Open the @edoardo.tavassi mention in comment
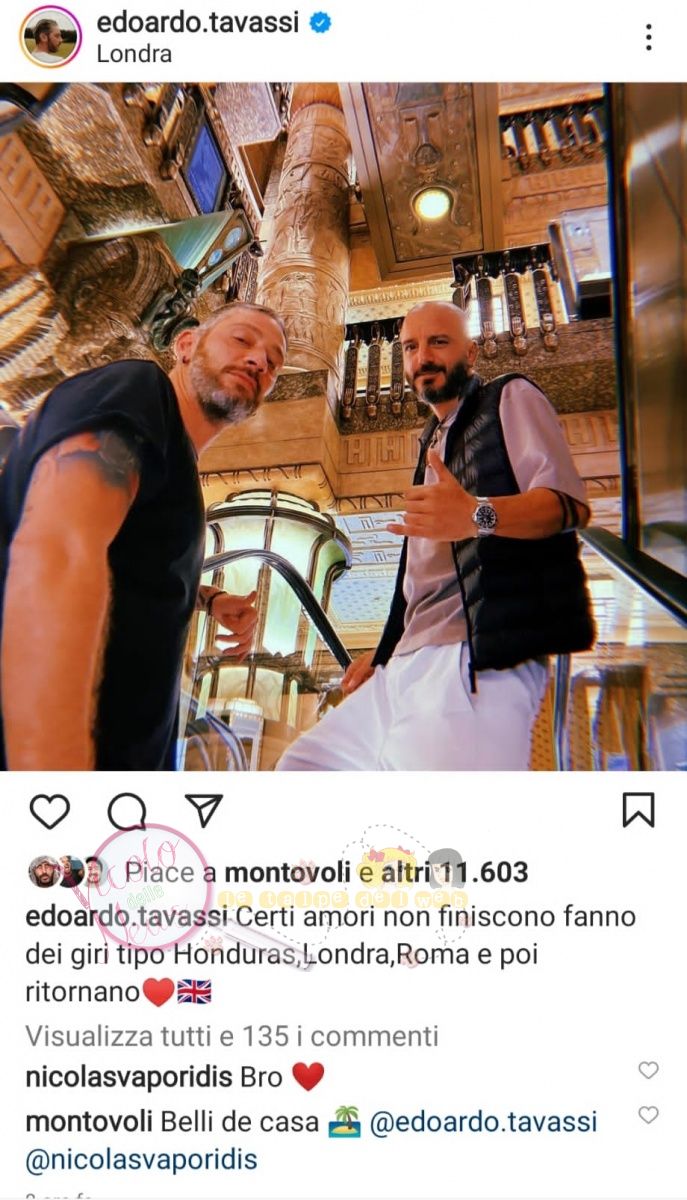Viewport: 687px width, 1200px height. (483, 1122)
